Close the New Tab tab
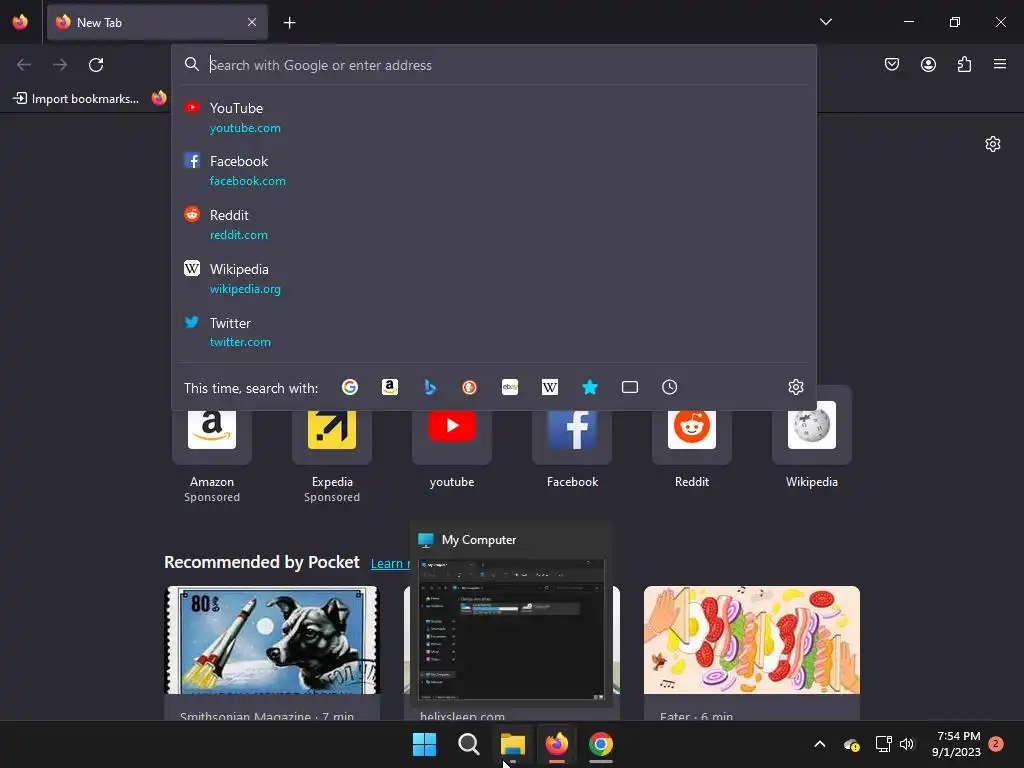Screen dimensions: 1024x768 252,22
